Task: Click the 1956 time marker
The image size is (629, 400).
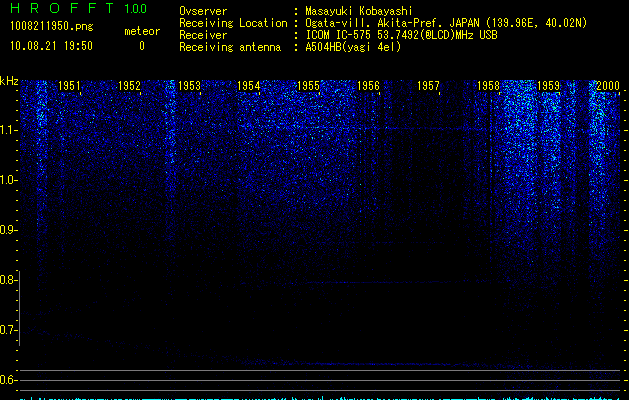Action: click(368, 86)
